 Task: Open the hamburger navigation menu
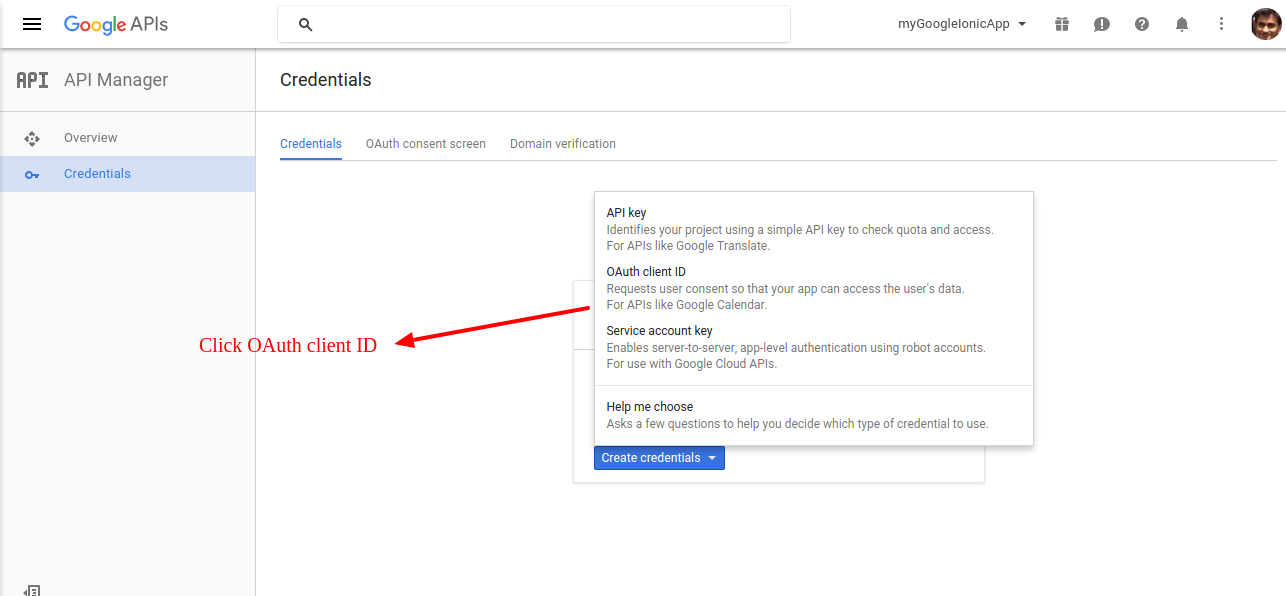tap(32, 24)
